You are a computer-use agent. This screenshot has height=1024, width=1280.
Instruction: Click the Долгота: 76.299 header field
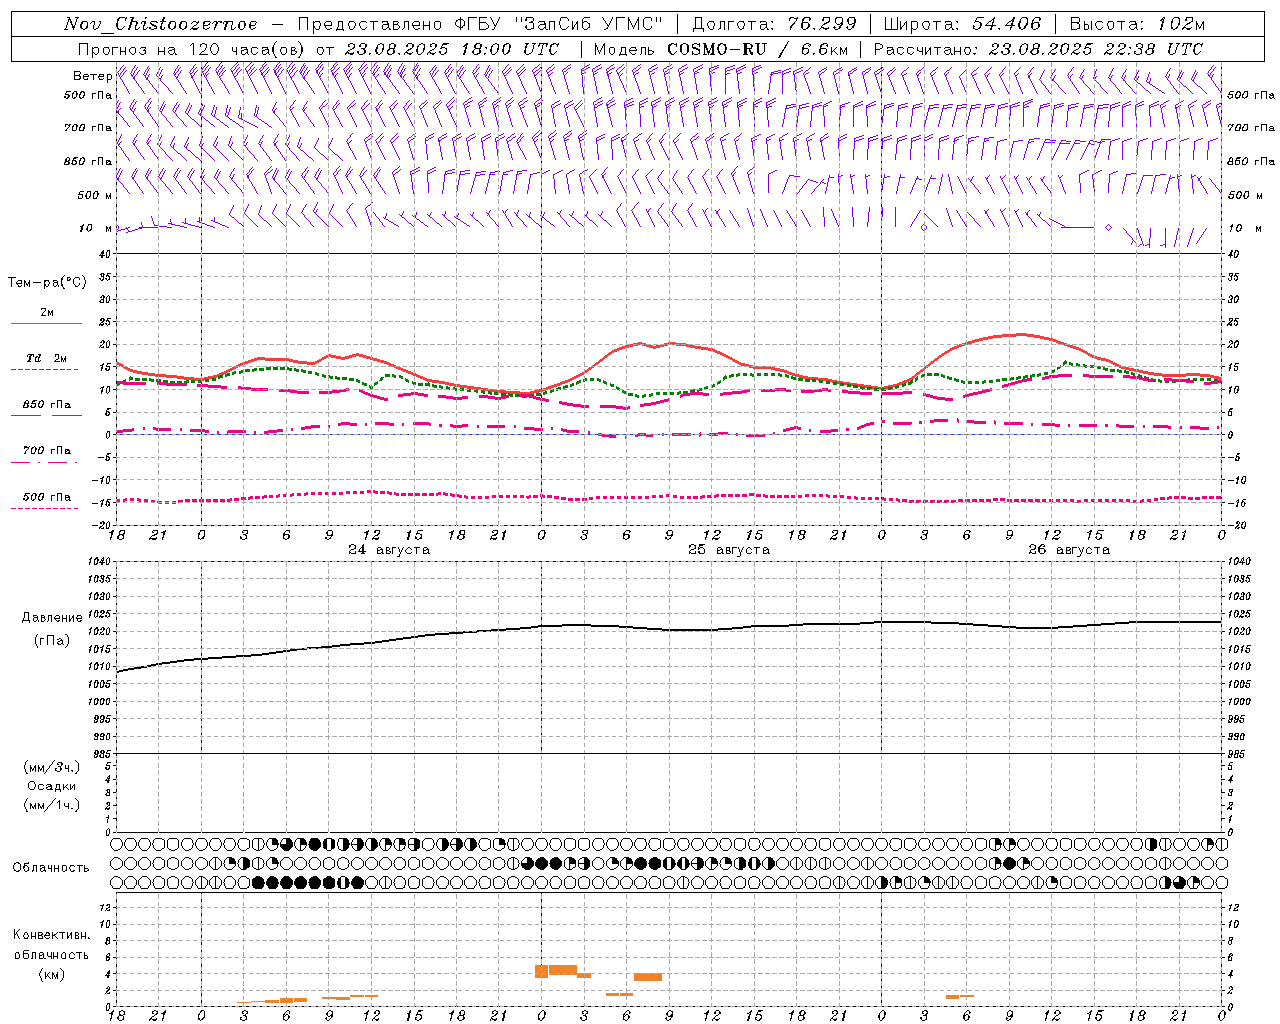pos(774,24)
